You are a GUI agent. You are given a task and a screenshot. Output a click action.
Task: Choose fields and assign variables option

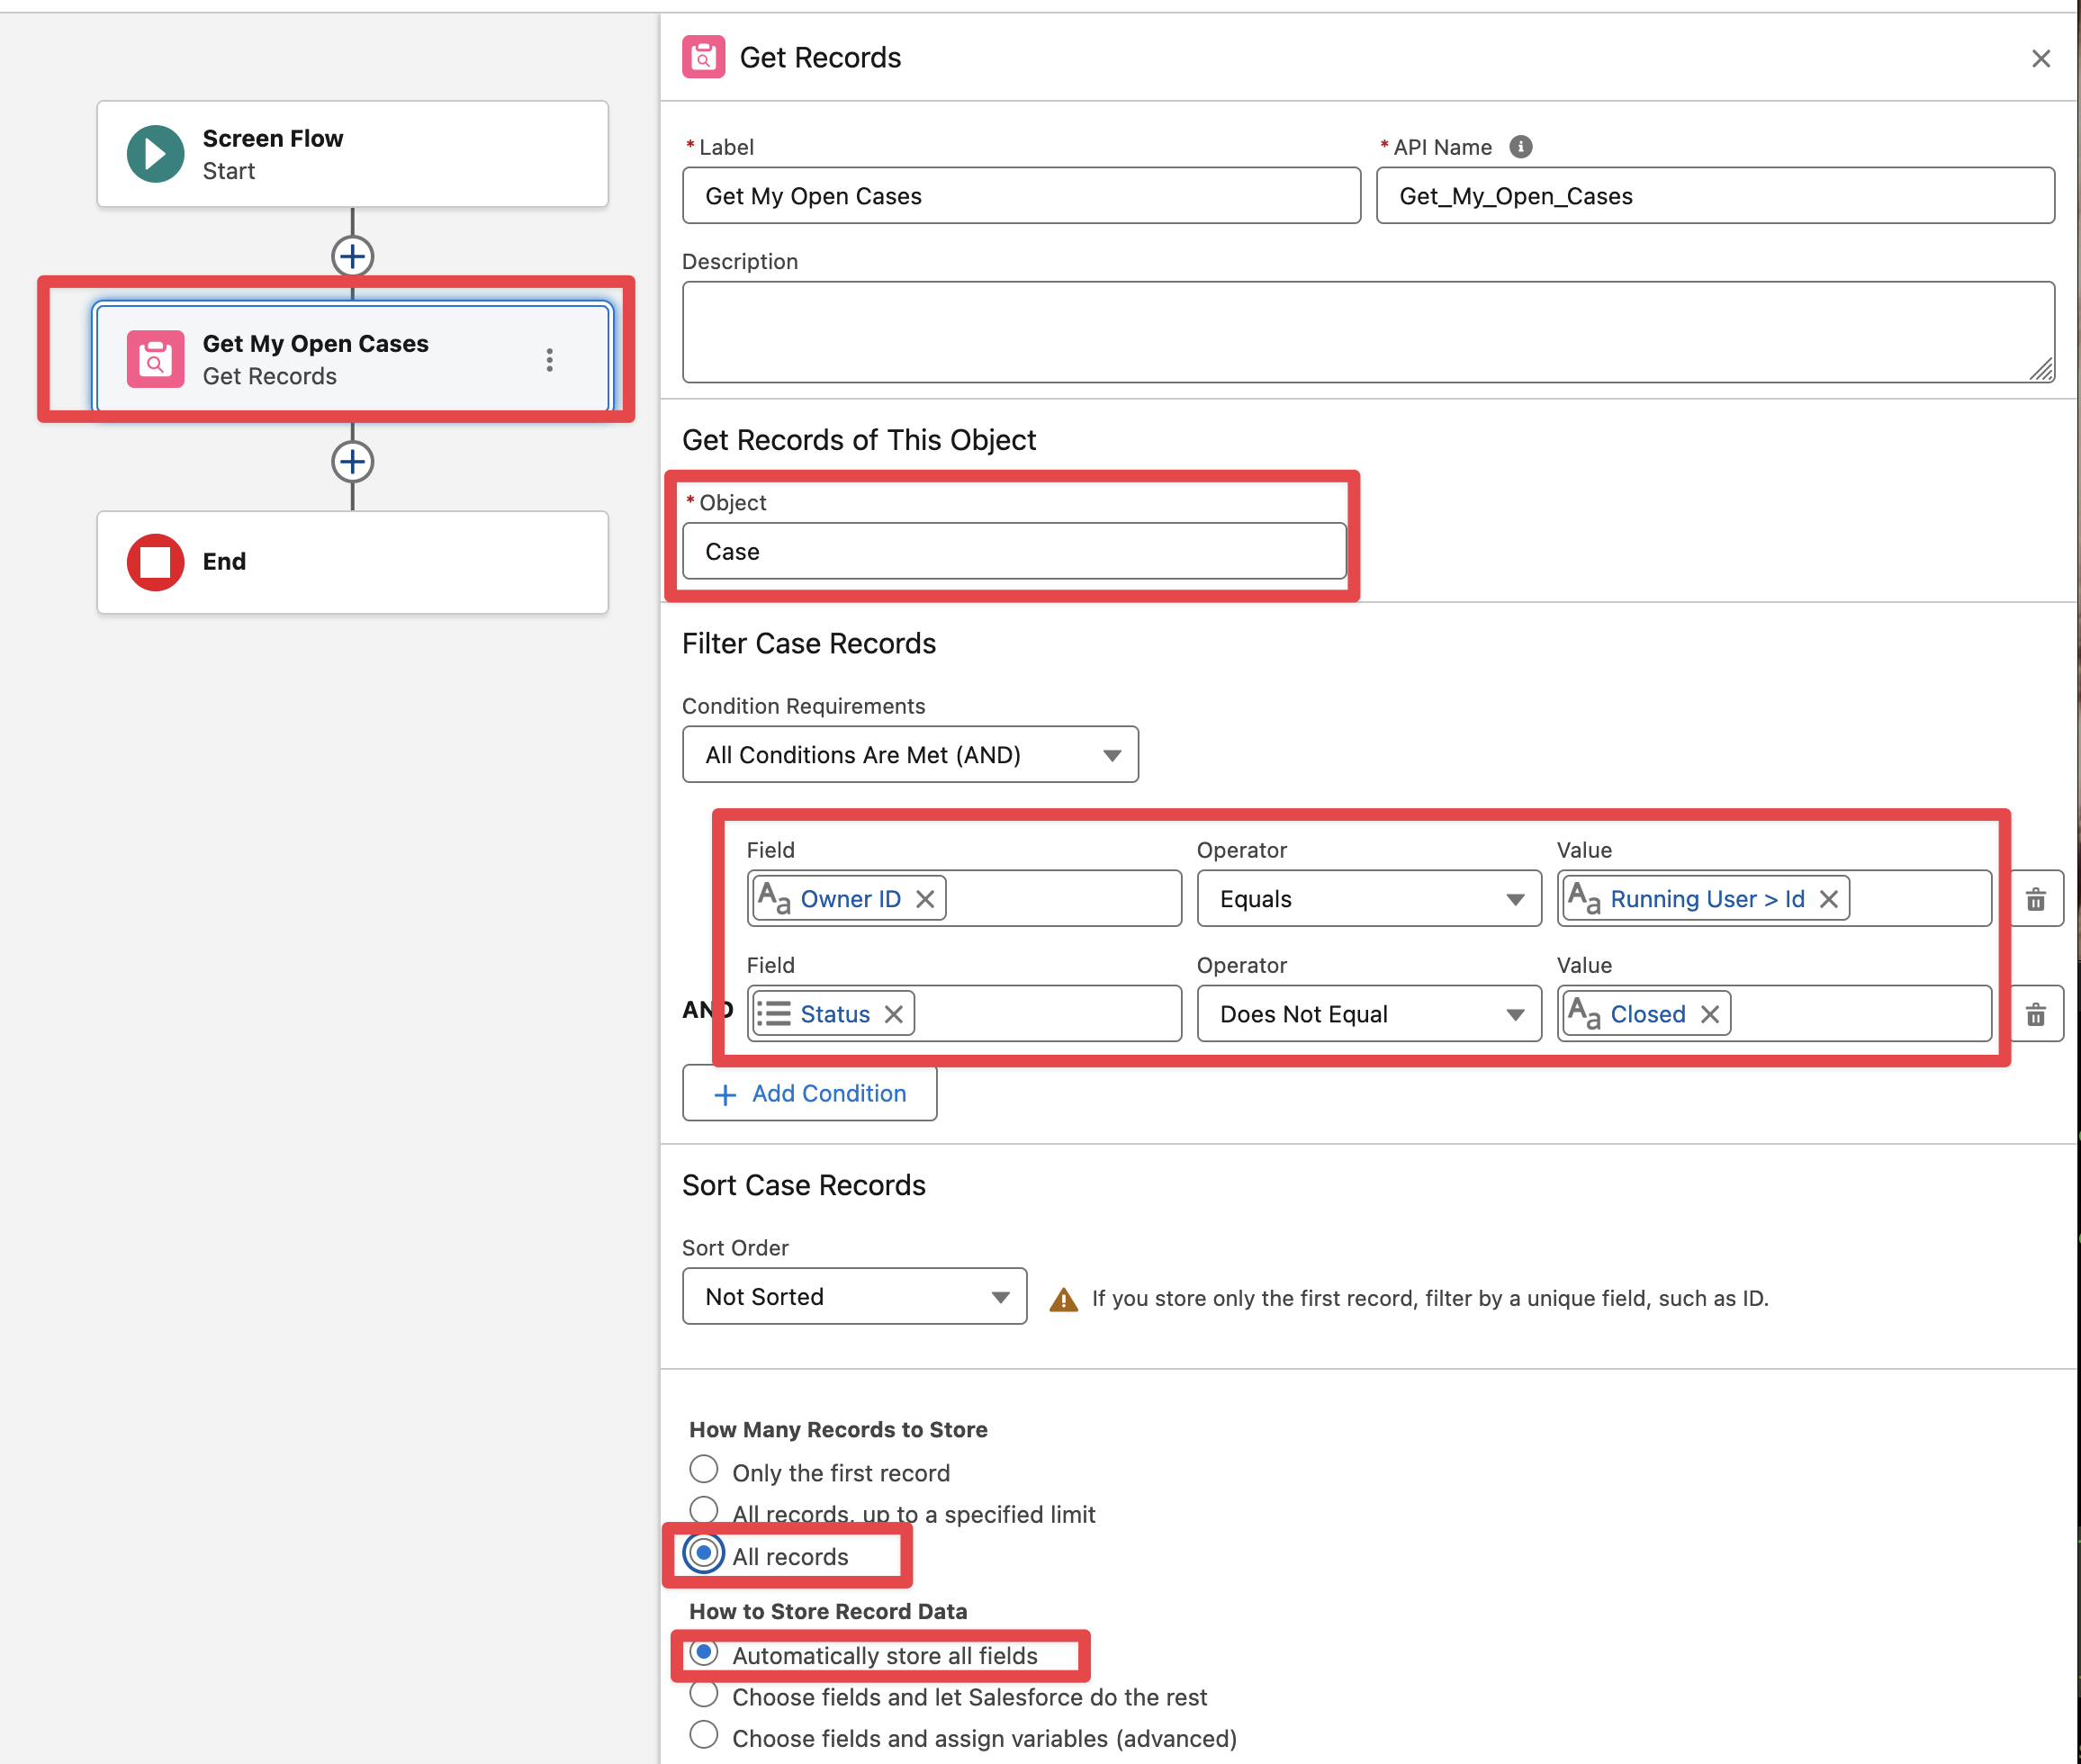704,1735
